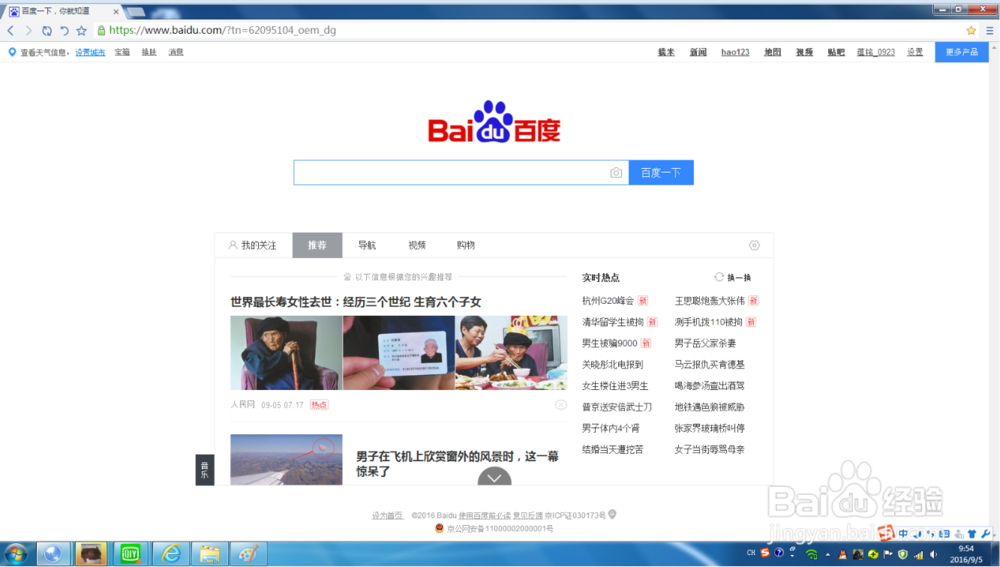This screenshot has width=1000, height=567.
Task: Open the hao123 link in top nav
Action: point(735,52)
